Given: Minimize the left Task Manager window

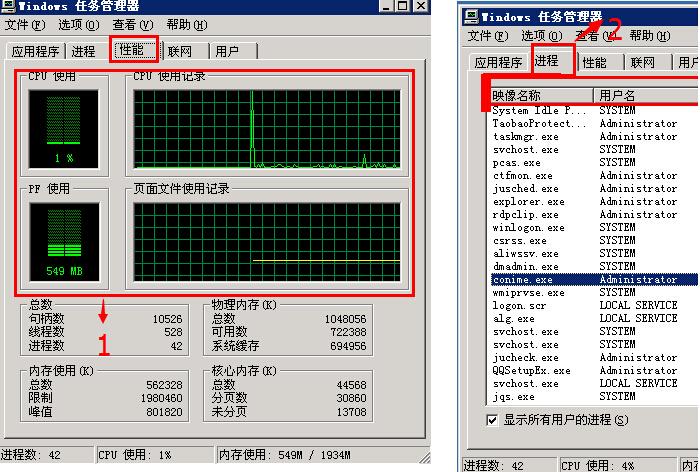Looking at the screenshot, I should click(x=387, y=5).
